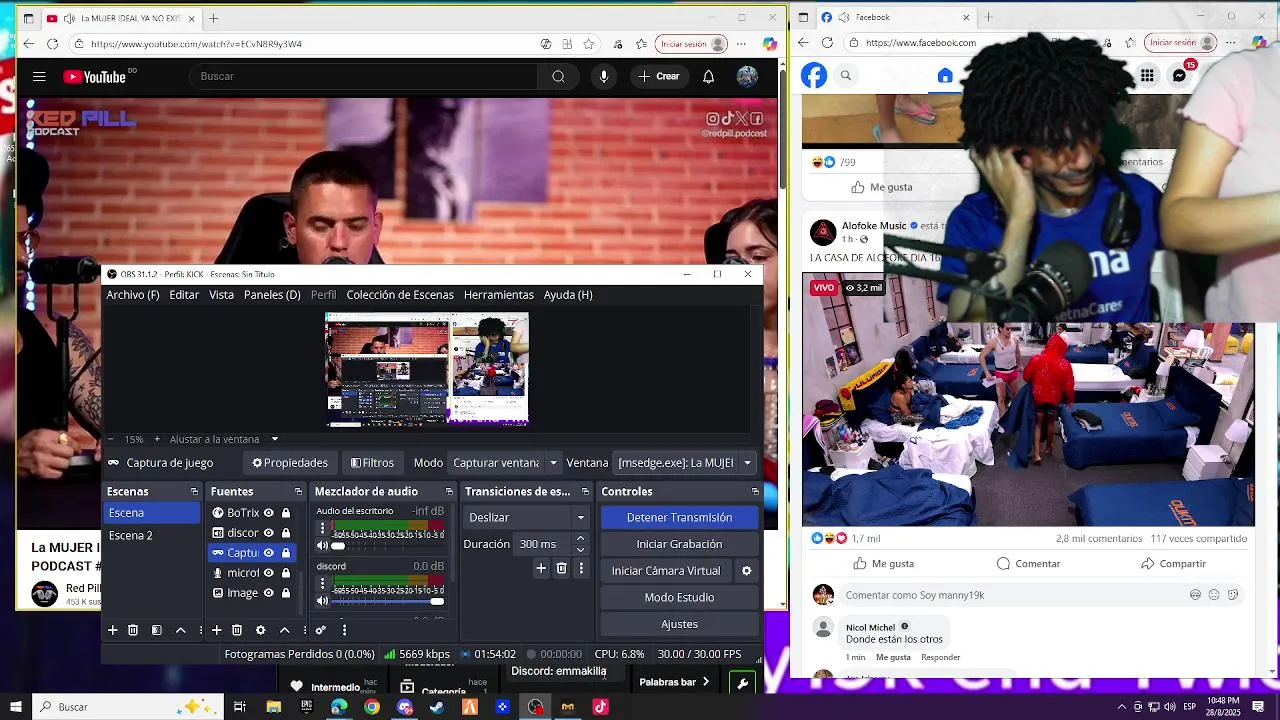The height and width of the screenshot is (720, 1280).
Task: Open source properties gear in Fuentes toolbar
Action: (x=261, y=630)
